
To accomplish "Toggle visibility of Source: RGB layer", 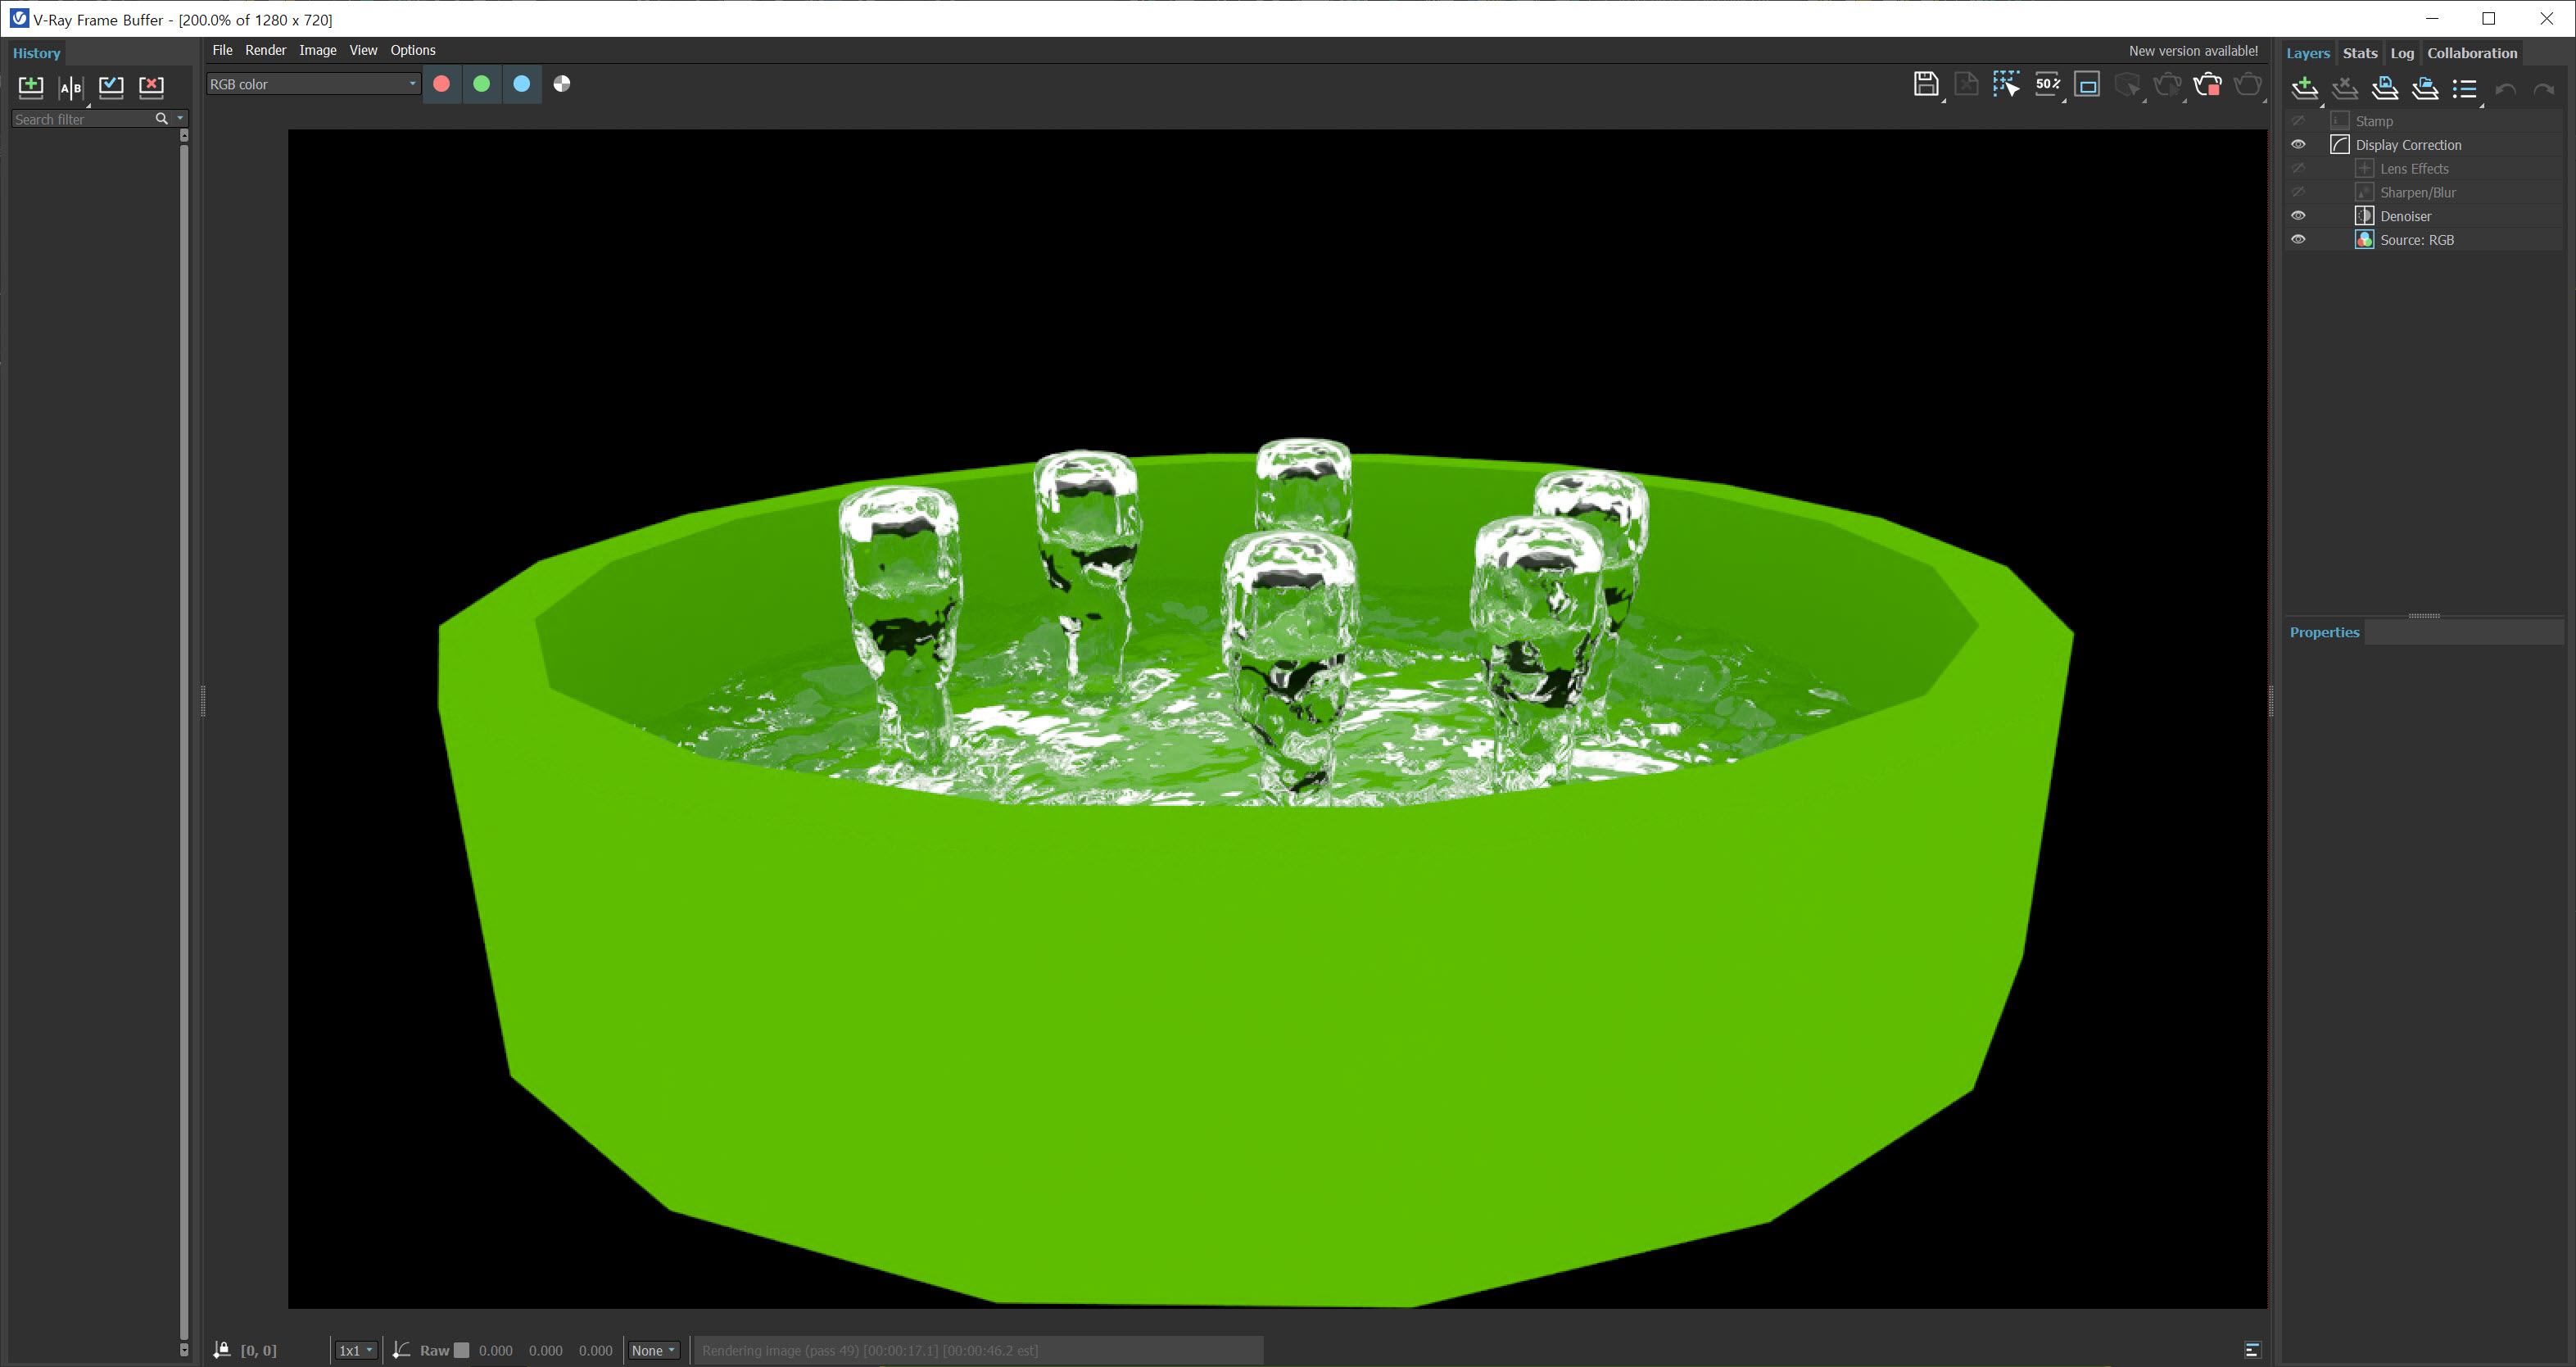I will 2298,240.
